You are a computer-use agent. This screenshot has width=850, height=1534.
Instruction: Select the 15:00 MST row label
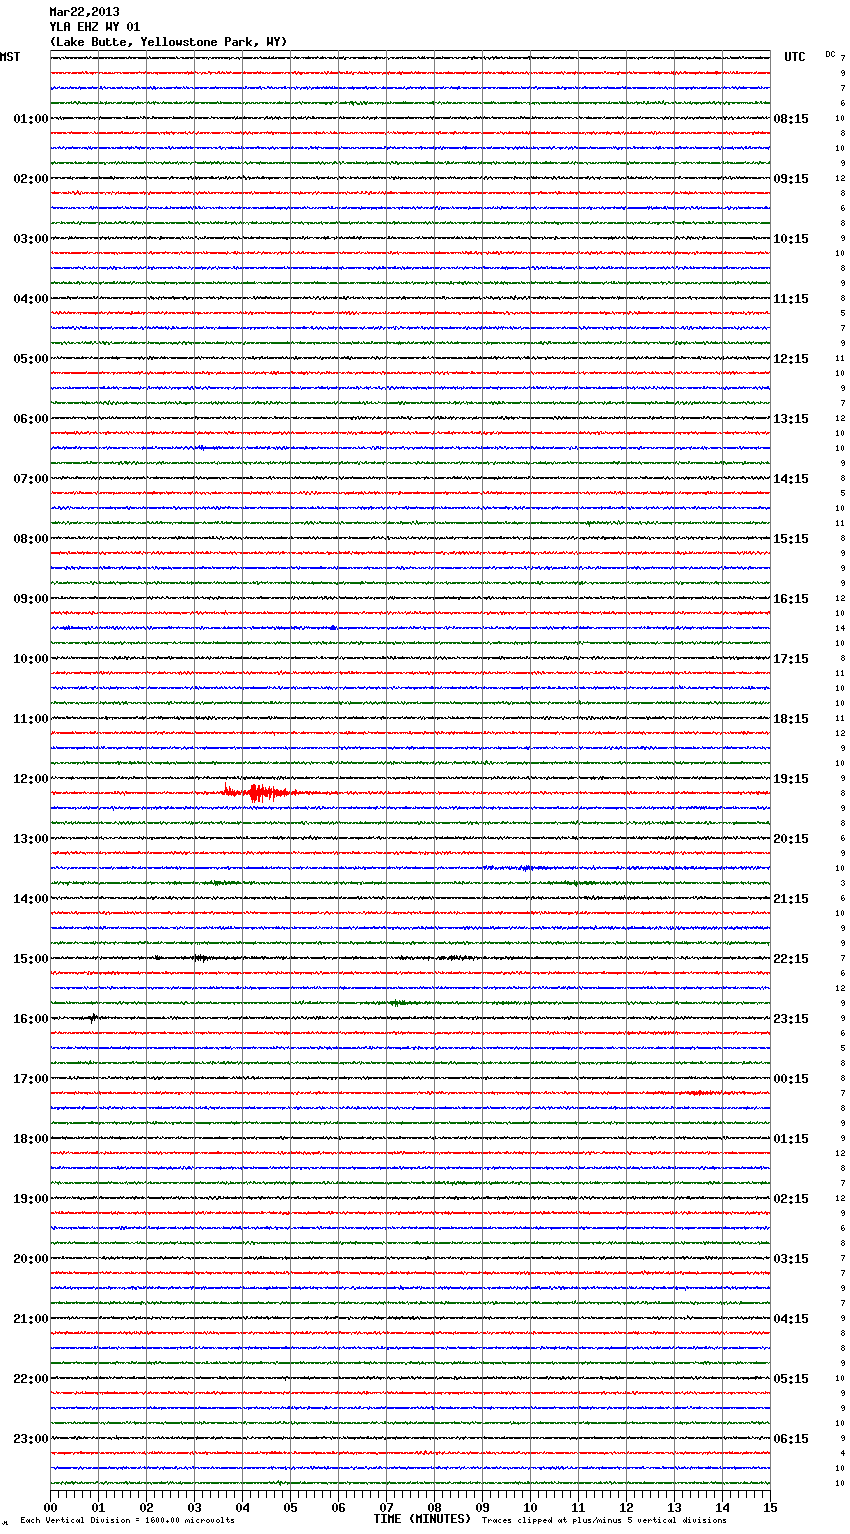point(31,959)
